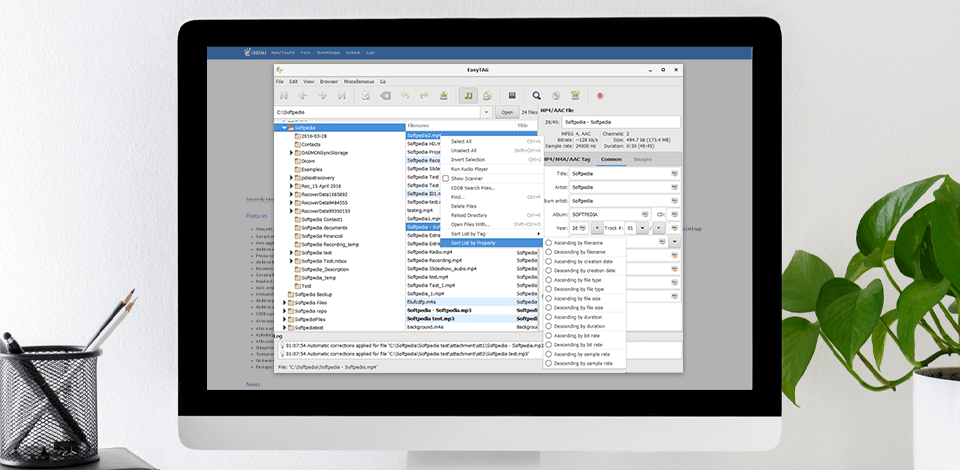
Task: Select Ascending by file size option
Action: (x=549, y=299)
